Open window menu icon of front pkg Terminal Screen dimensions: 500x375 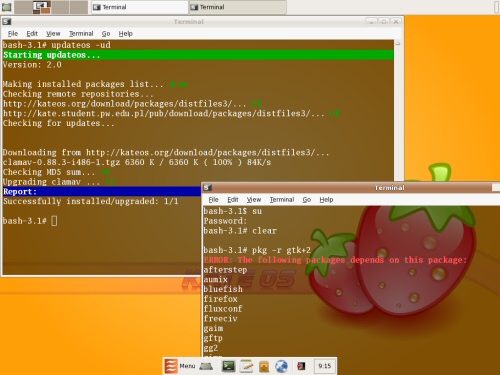(x=207, y=188)
